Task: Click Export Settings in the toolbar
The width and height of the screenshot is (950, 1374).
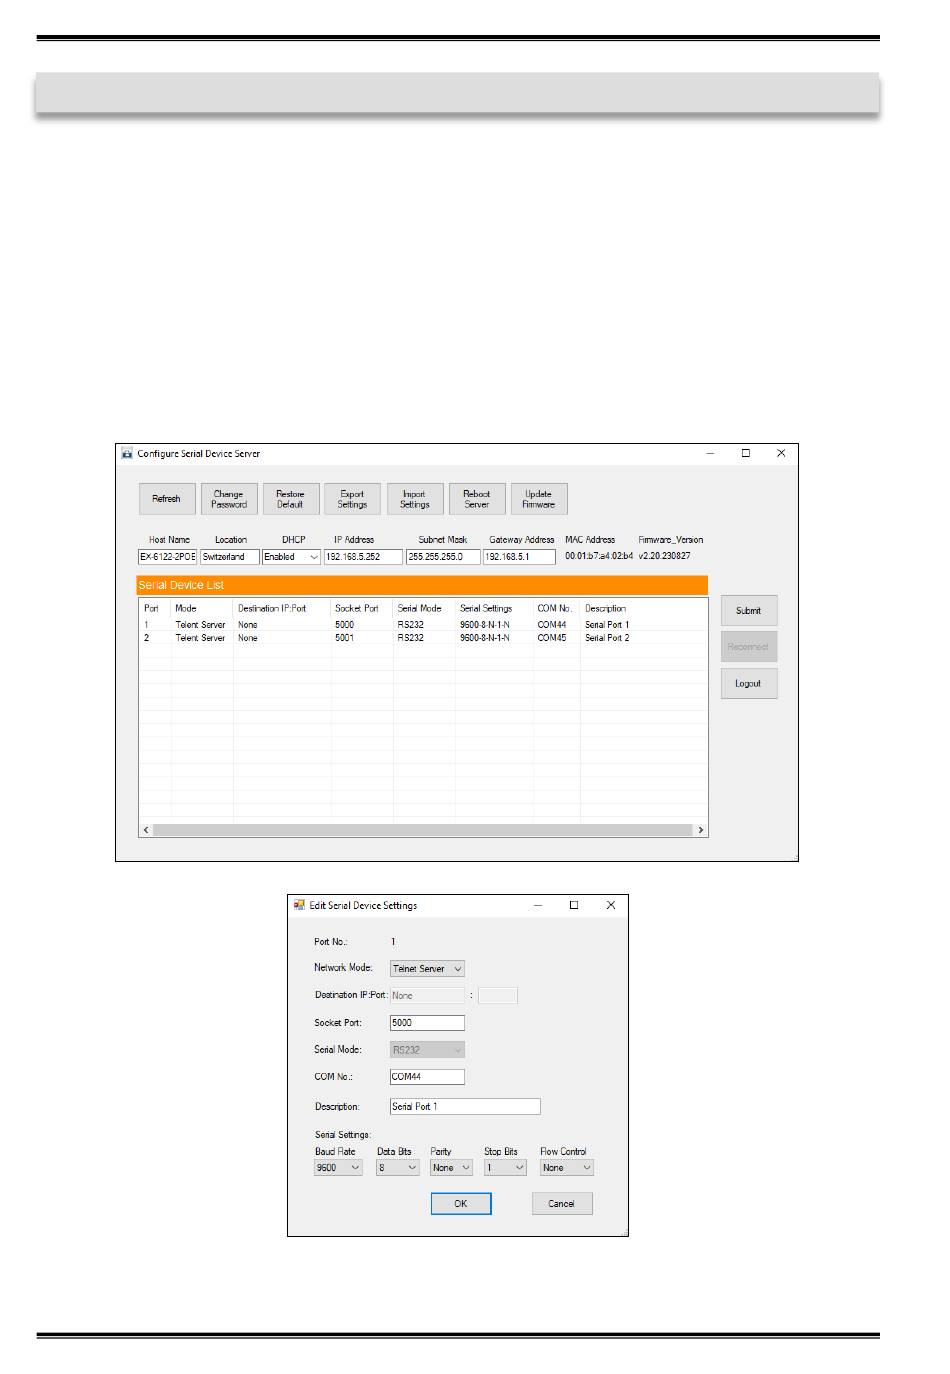Action: (352, 499)
